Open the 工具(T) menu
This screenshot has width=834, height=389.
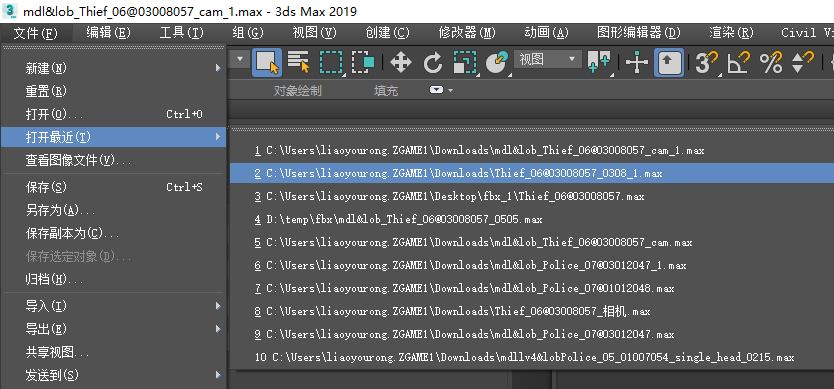click(x=181, y=33)
